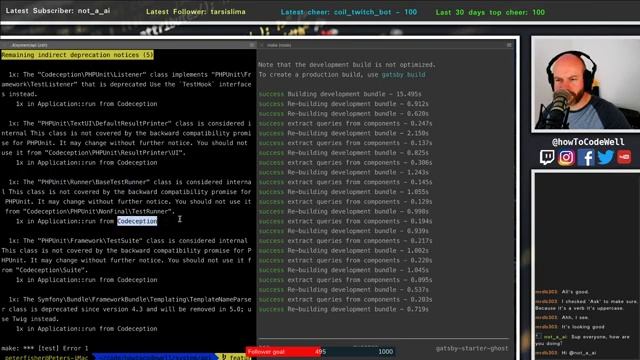Click the left terminal pane menu icon

(x=252, y=45)
